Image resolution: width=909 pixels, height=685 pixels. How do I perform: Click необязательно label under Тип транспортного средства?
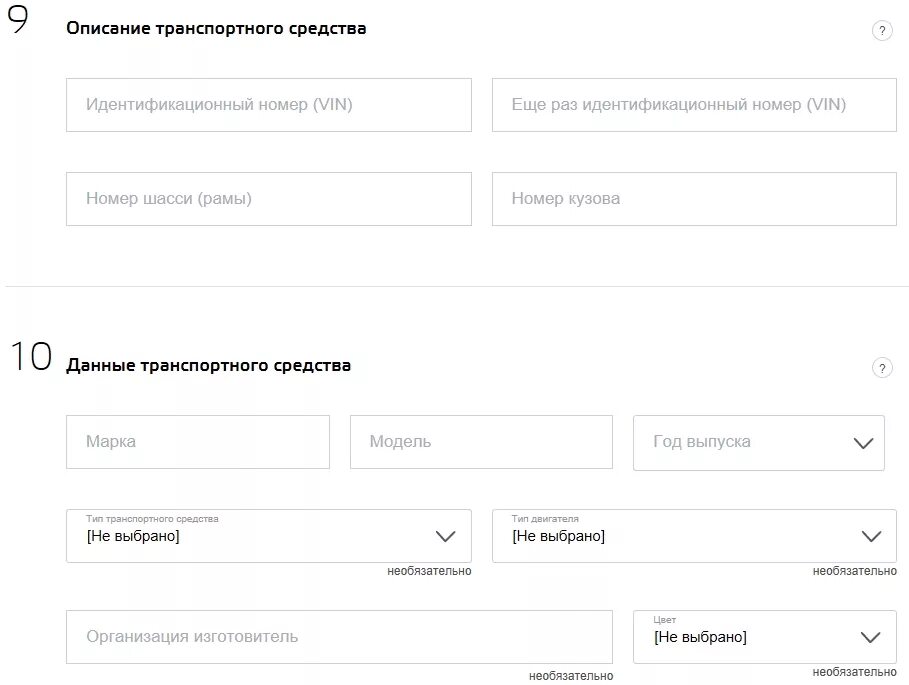[429, 571]
